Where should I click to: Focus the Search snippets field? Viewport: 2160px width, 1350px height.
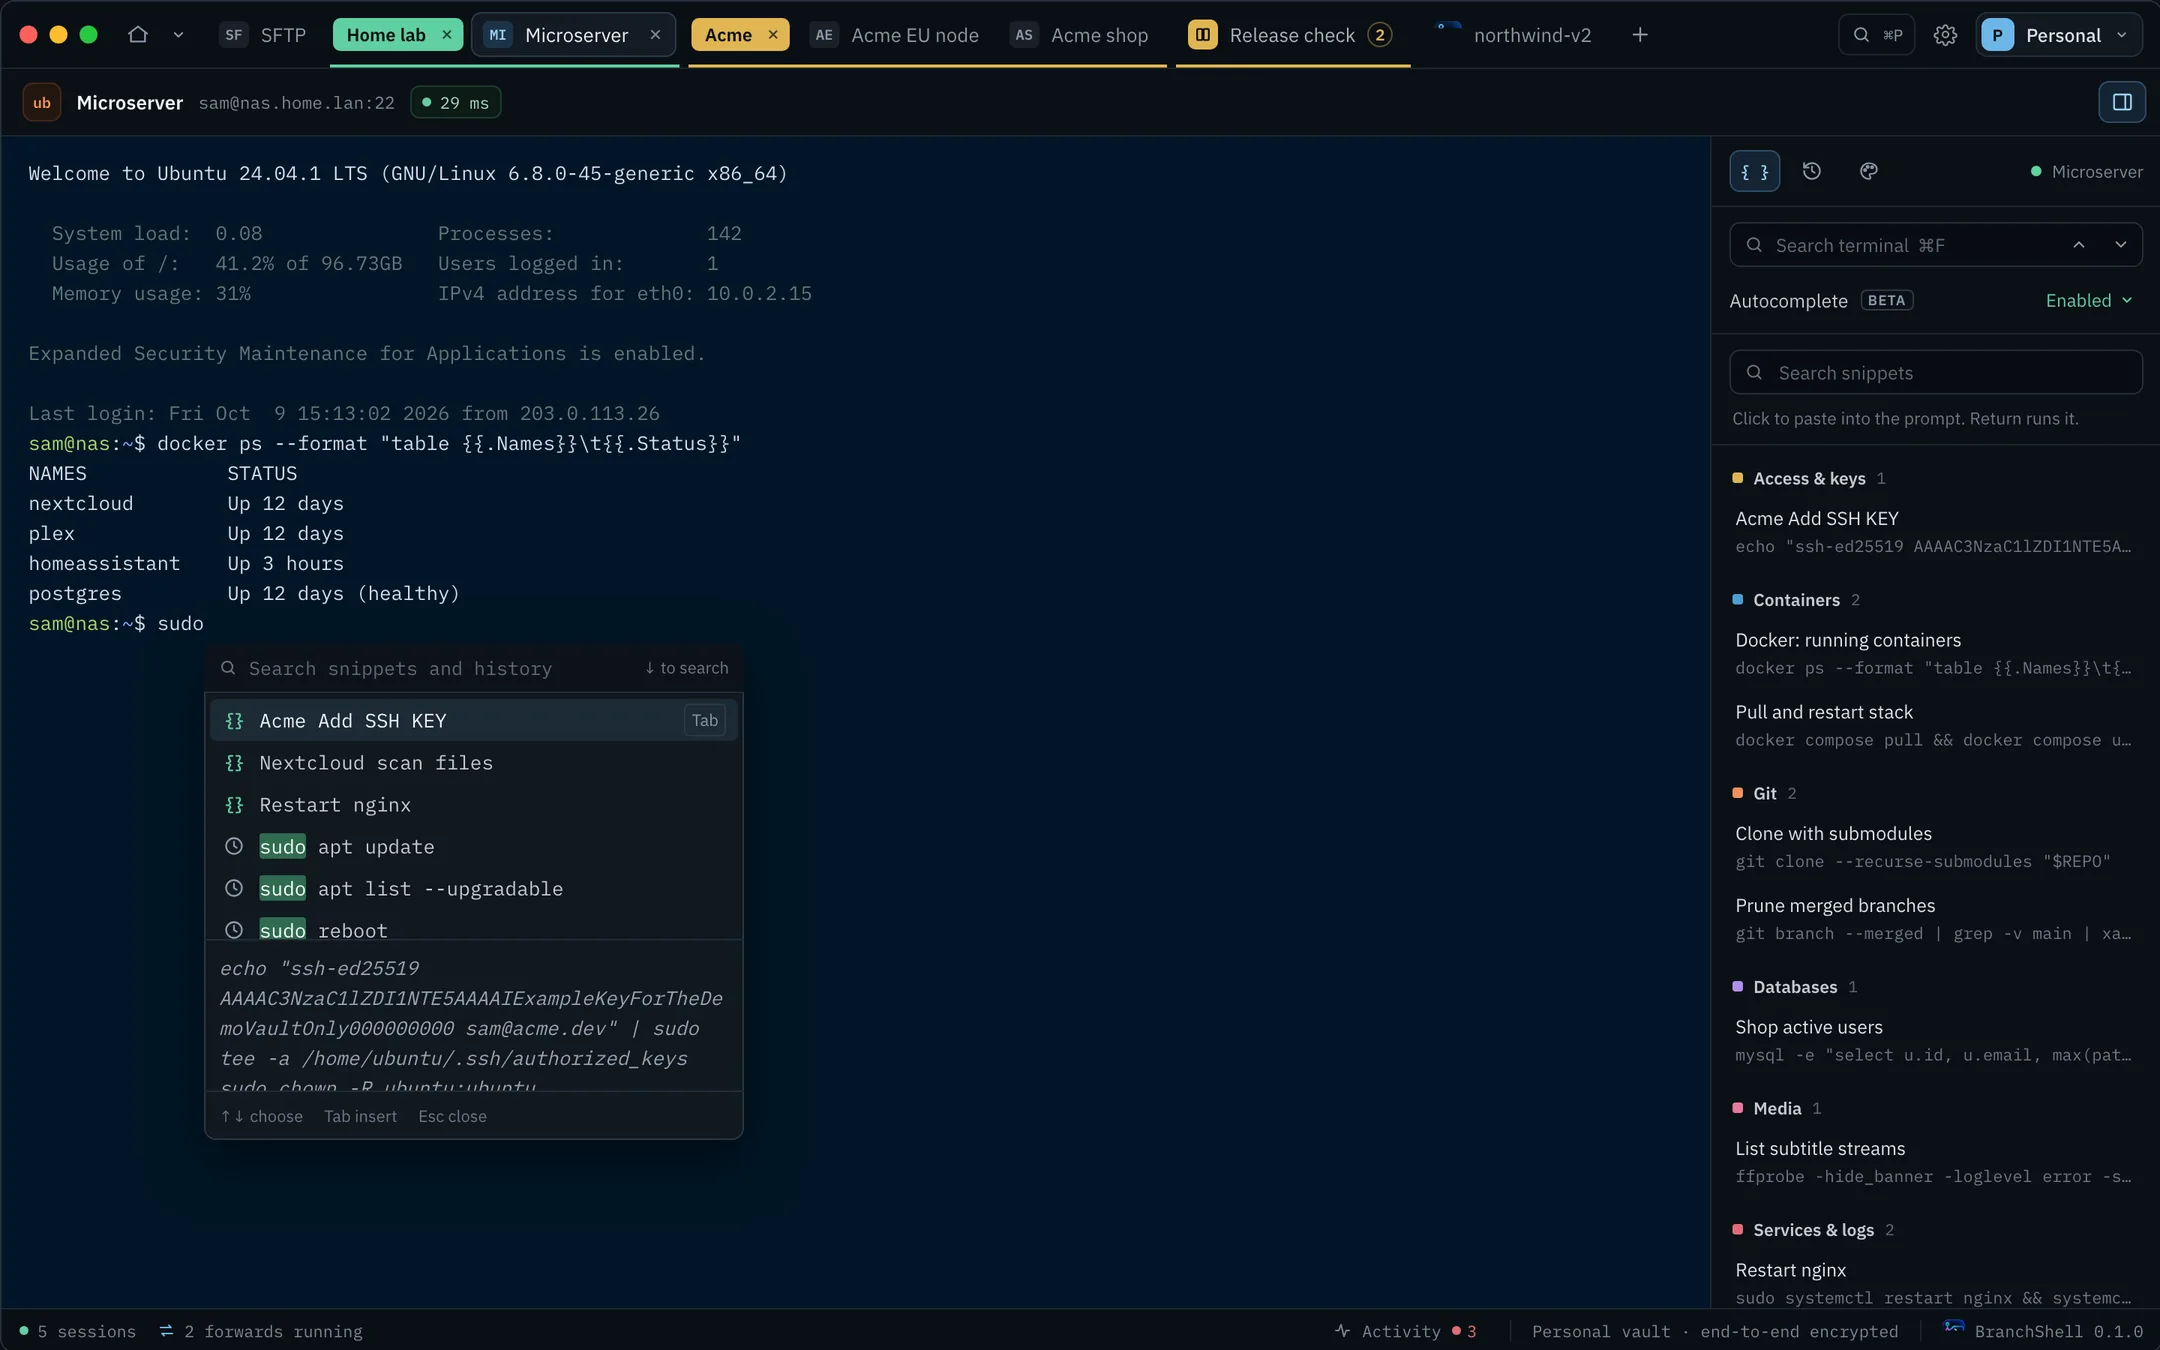(x=1936, y=373)
